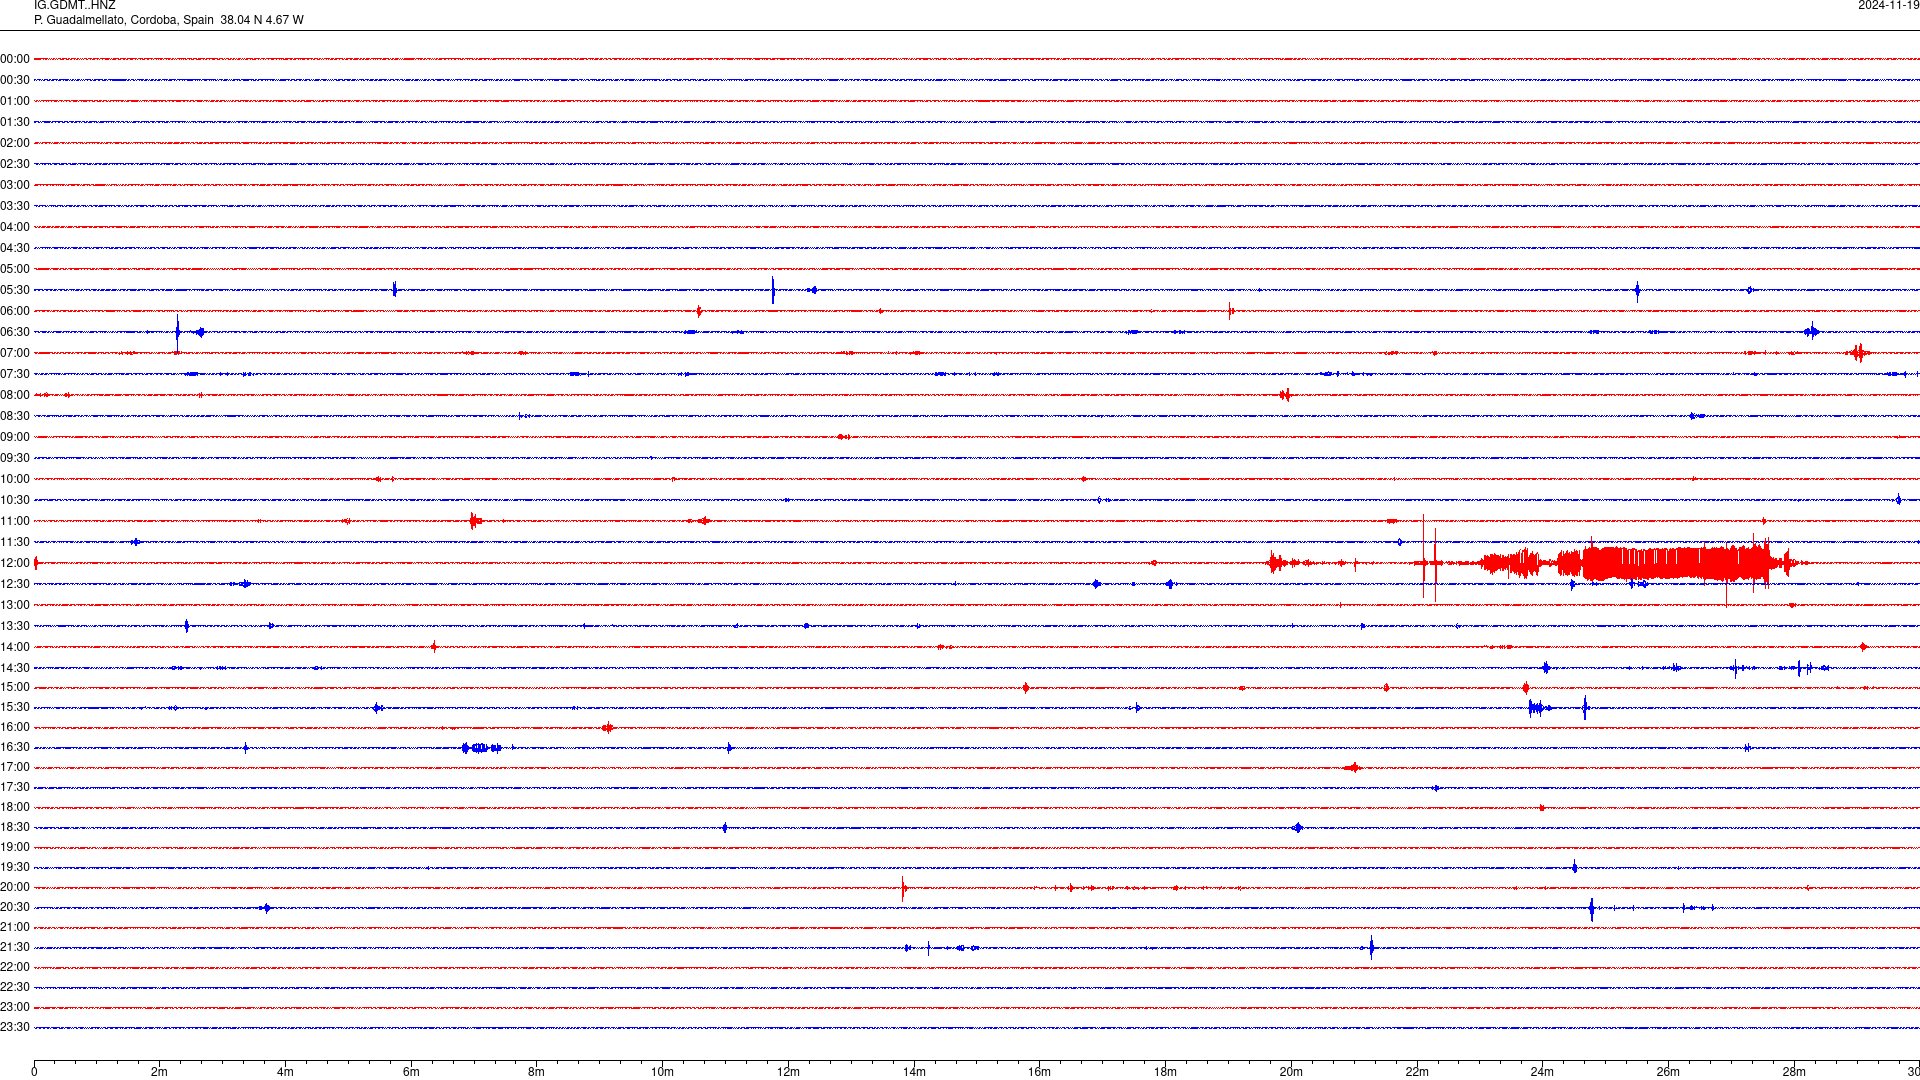
Task: Select the 04:00 time row label
Action: pyautogui.click(x=15, y=227)
